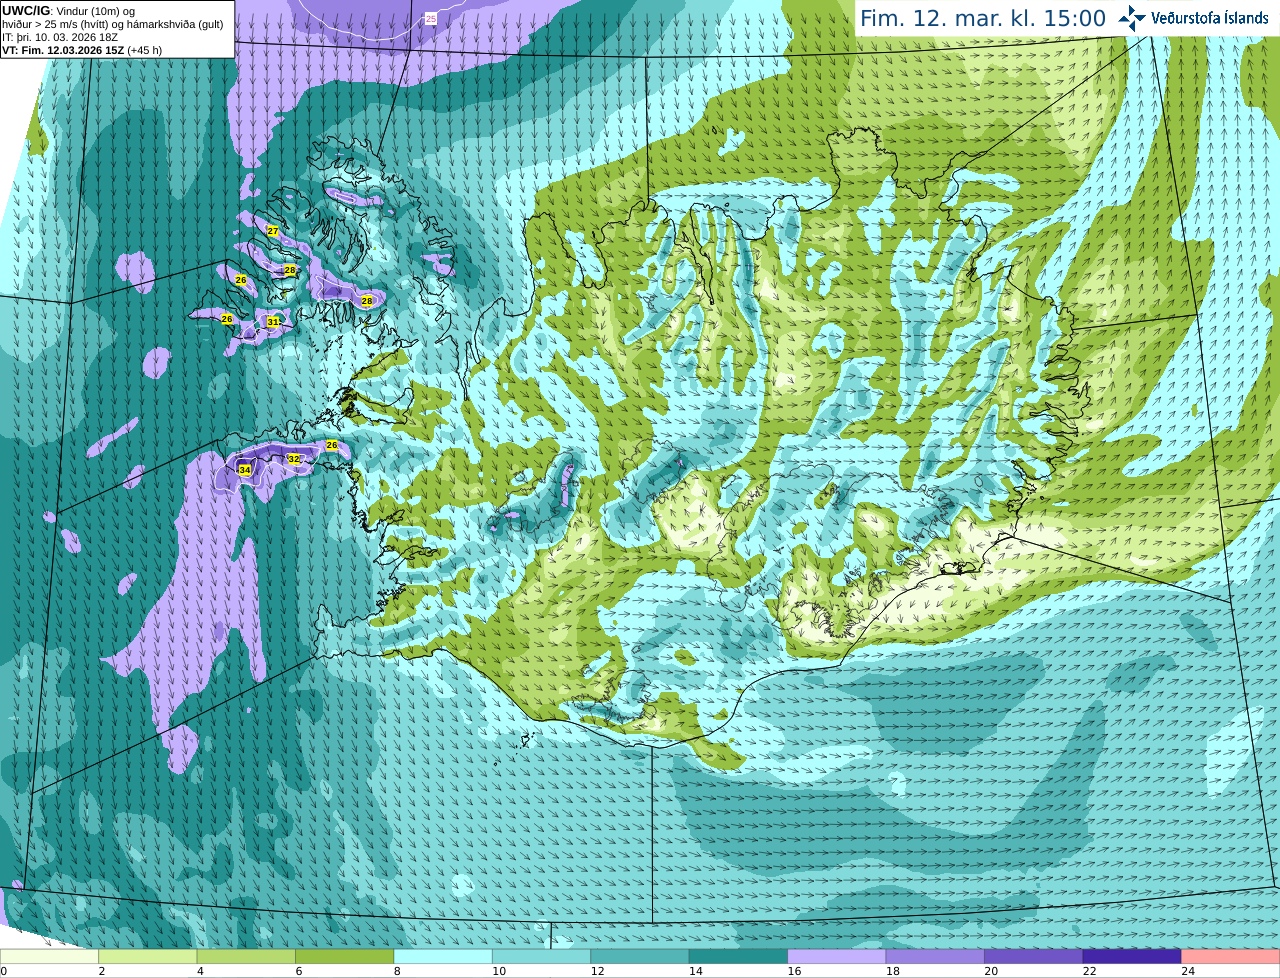
Task: Click the legend scale number 24
Action: click(x=1188, y=970)
